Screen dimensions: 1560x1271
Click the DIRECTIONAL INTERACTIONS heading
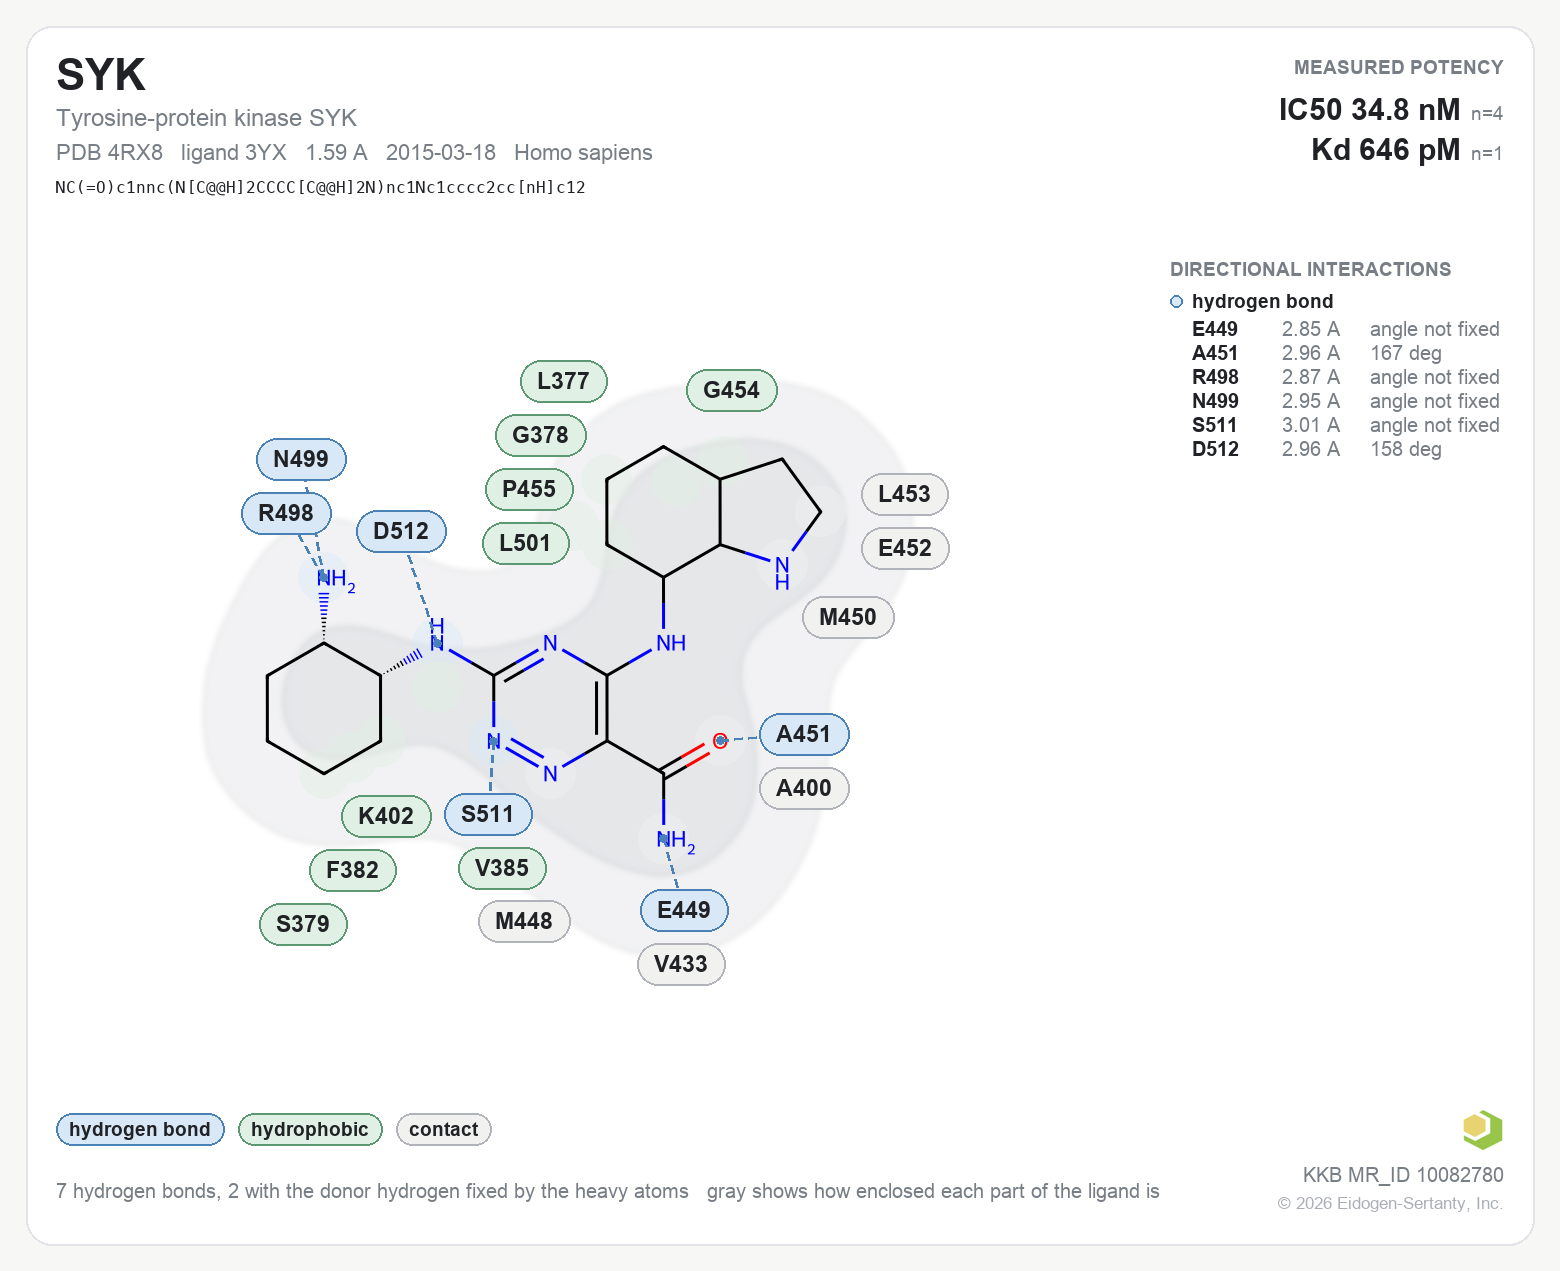[1310, 269]
